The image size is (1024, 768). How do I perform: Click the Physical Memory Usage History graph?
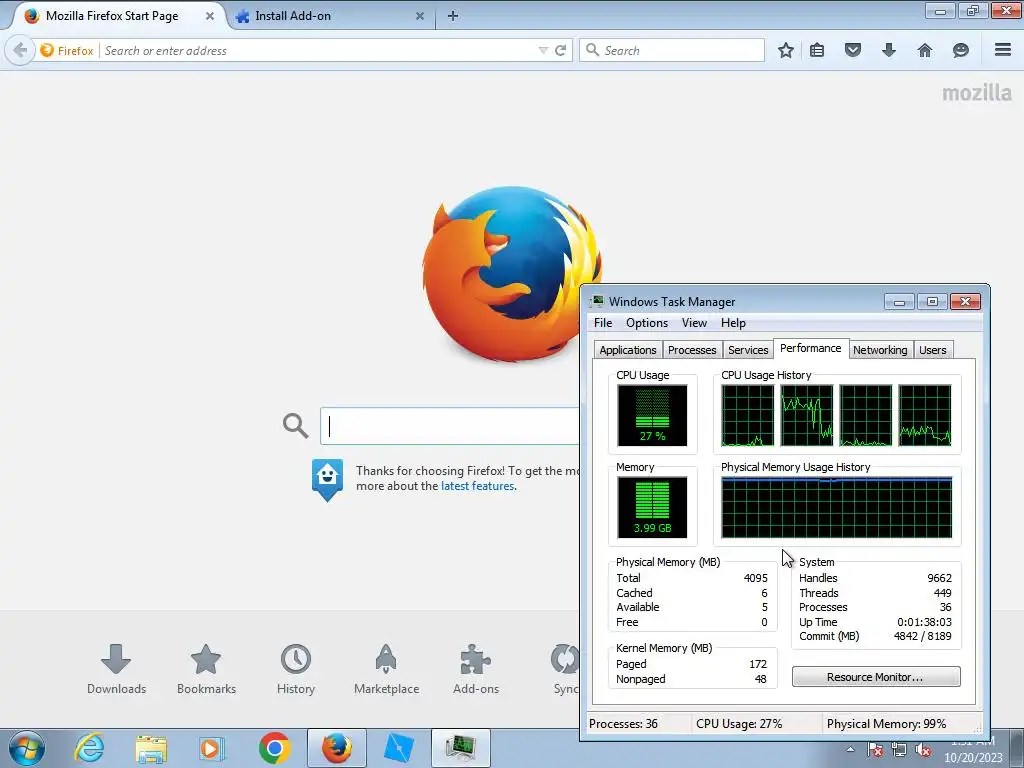point(837,507)
